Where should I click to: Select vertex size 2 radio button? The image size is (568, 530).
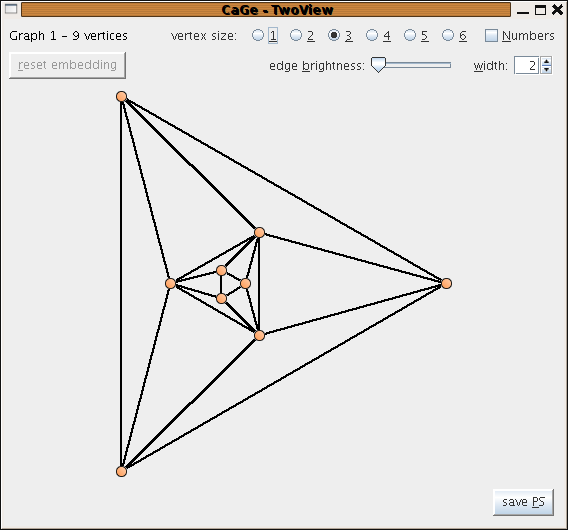[x=296, y=36]
